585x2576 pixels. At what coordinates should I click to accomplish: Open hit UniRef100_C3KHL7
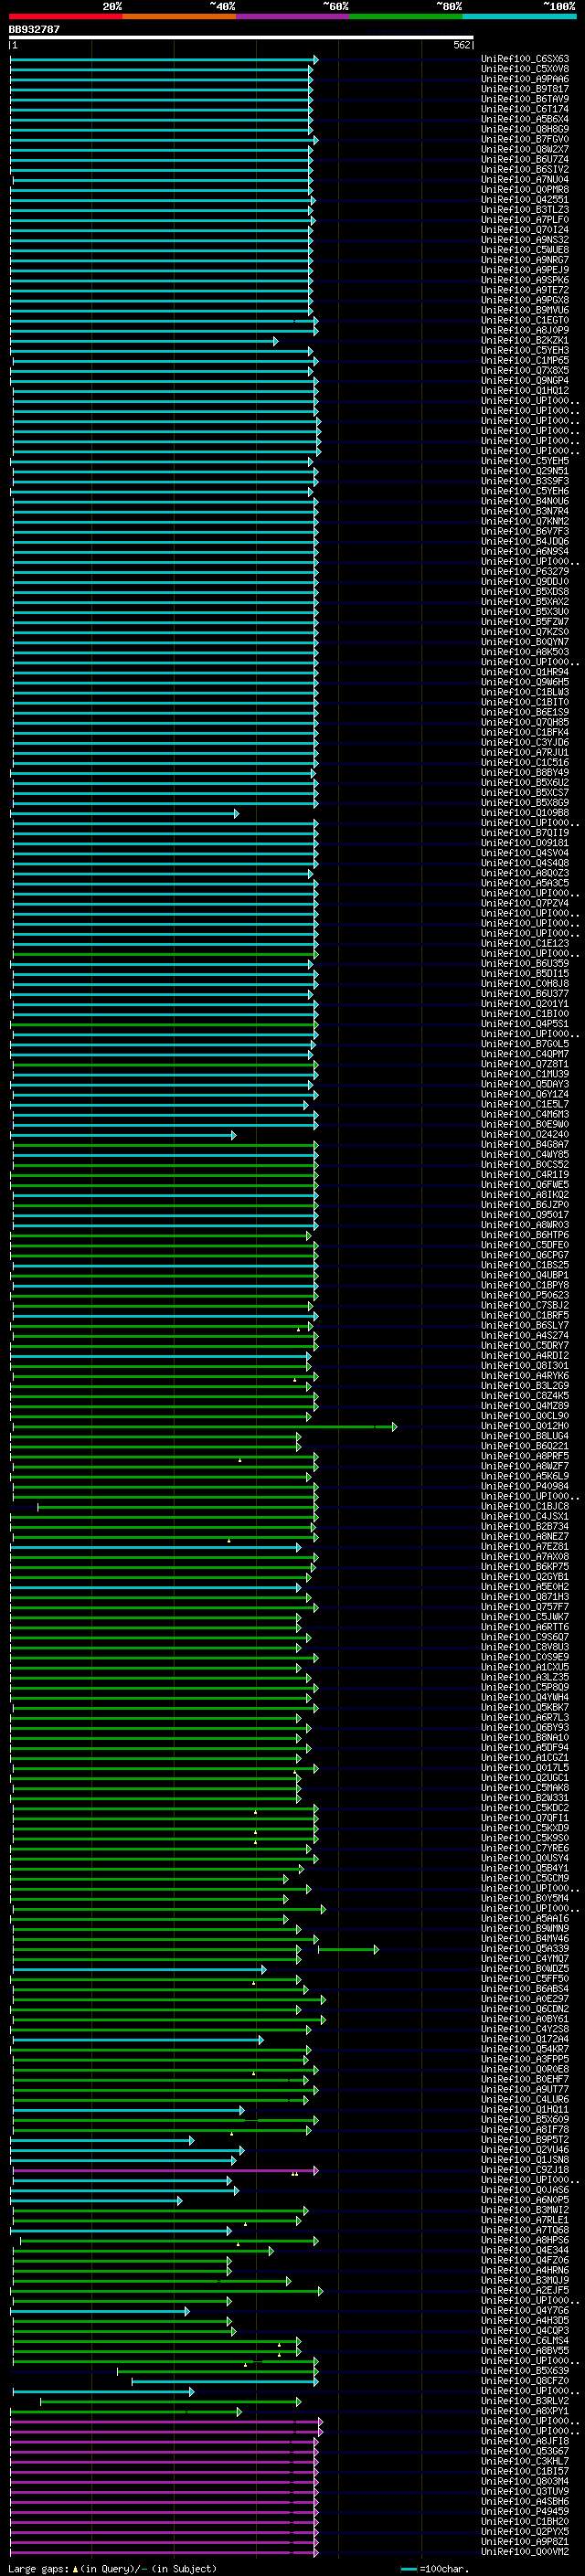[x=525, y=2461]
